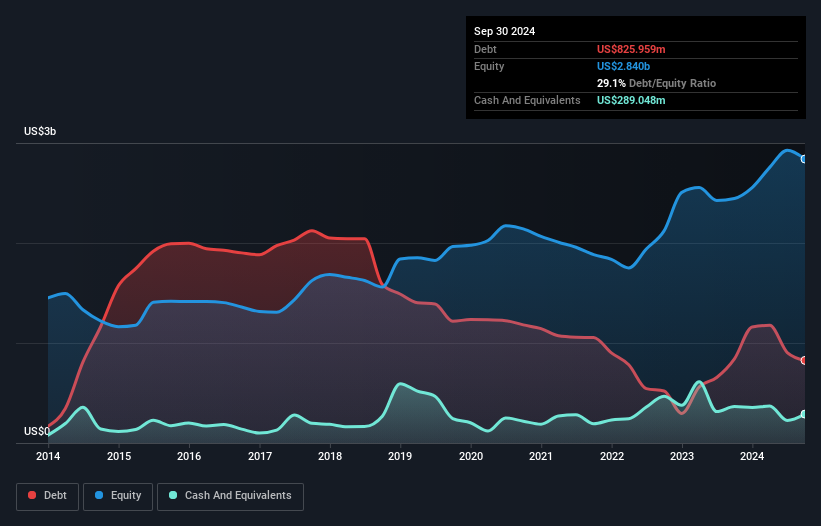Screen dimensions: 821x526
Task: Click the 2019 axis label
Action: coord(400,456)
